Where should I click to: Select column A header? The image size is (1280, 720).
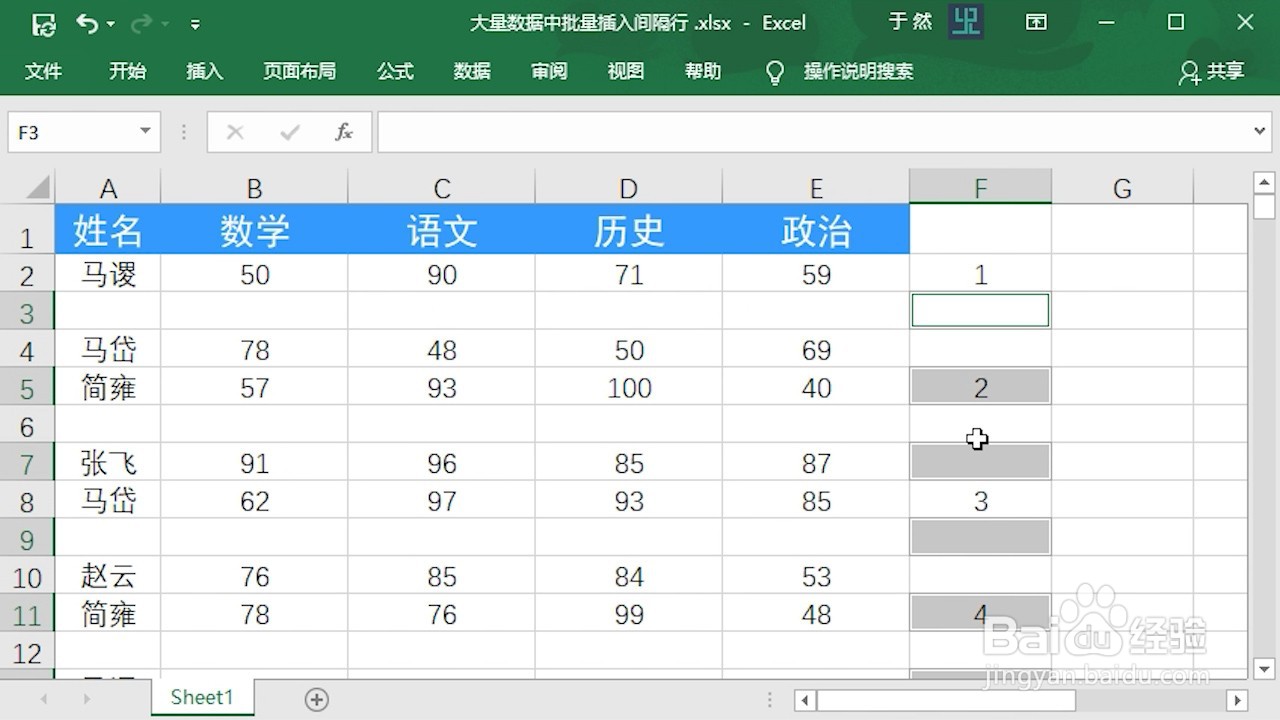point(108,188)
